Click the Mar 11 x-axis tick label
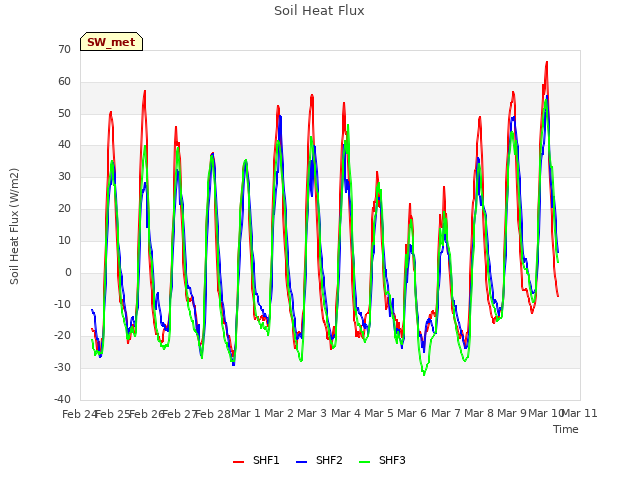This screenshot has width=640, height=480. pos(580,413)
